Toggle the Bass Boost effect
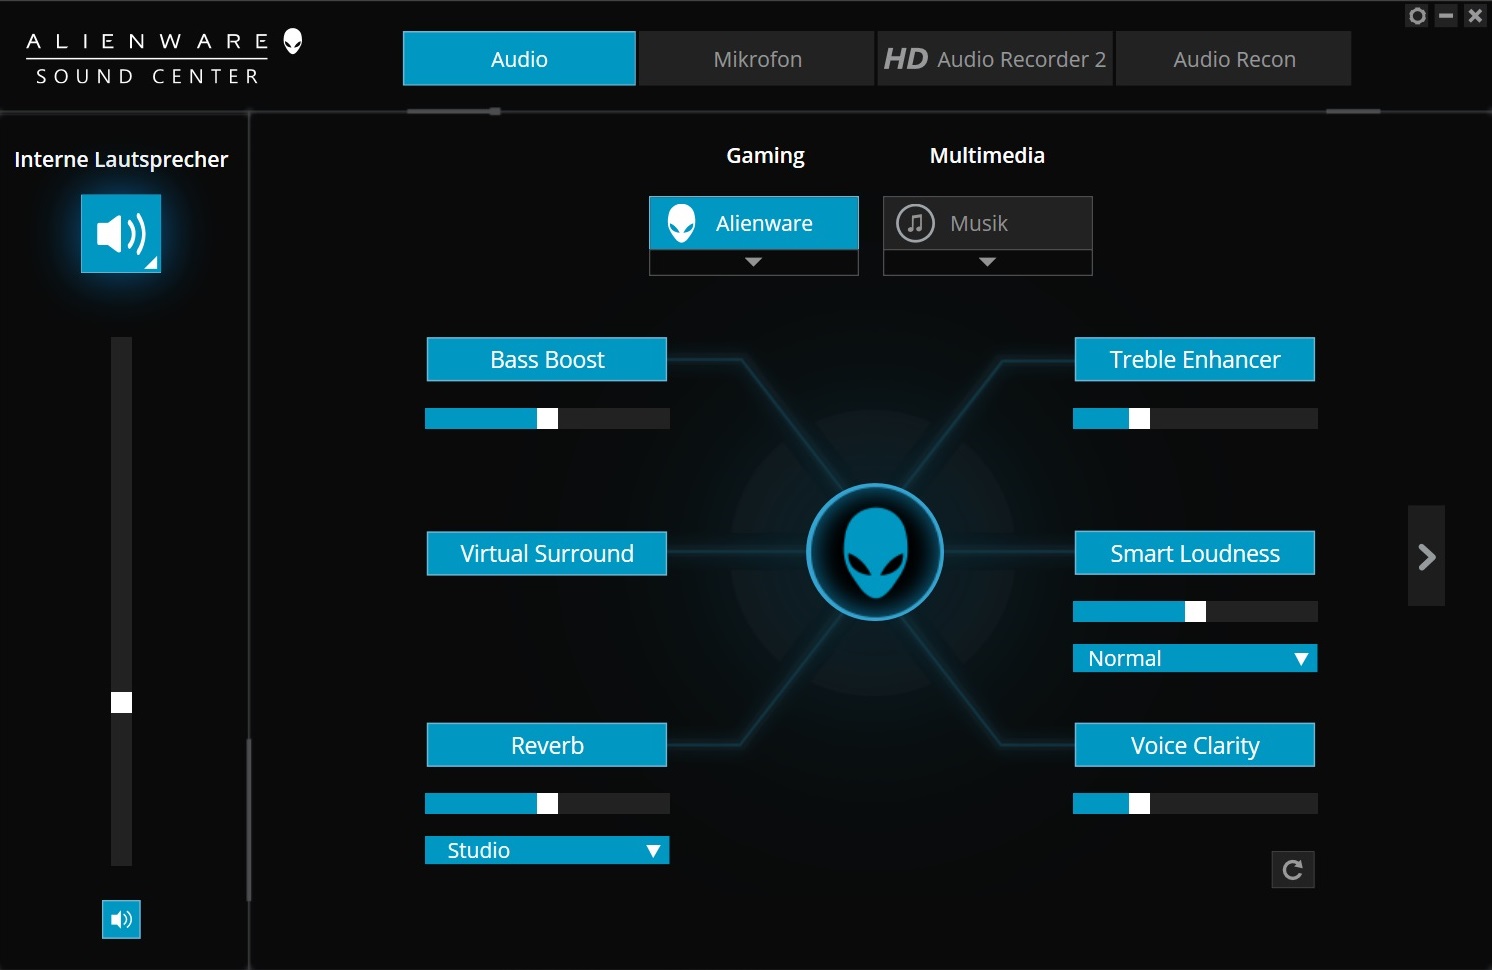Image resolution: width=1492 pixels, height=970 pixels. pos(547,359)
